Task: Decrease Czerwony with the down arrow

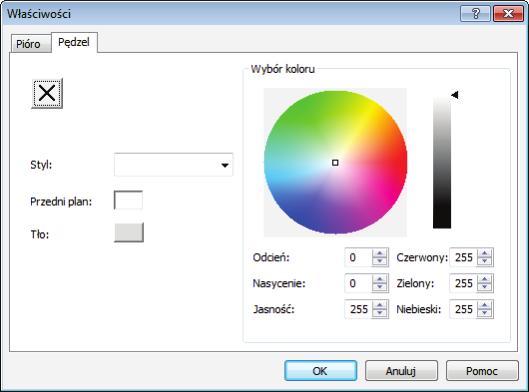Action: click(485, 262)
